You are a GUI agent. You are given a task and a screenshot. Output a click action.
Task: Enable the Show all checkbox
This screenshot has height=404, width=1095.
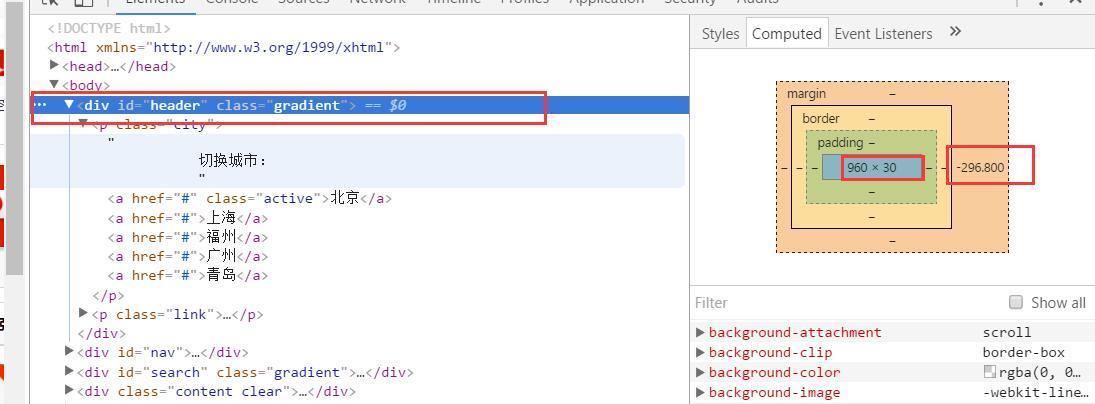tap(1016, 302)
